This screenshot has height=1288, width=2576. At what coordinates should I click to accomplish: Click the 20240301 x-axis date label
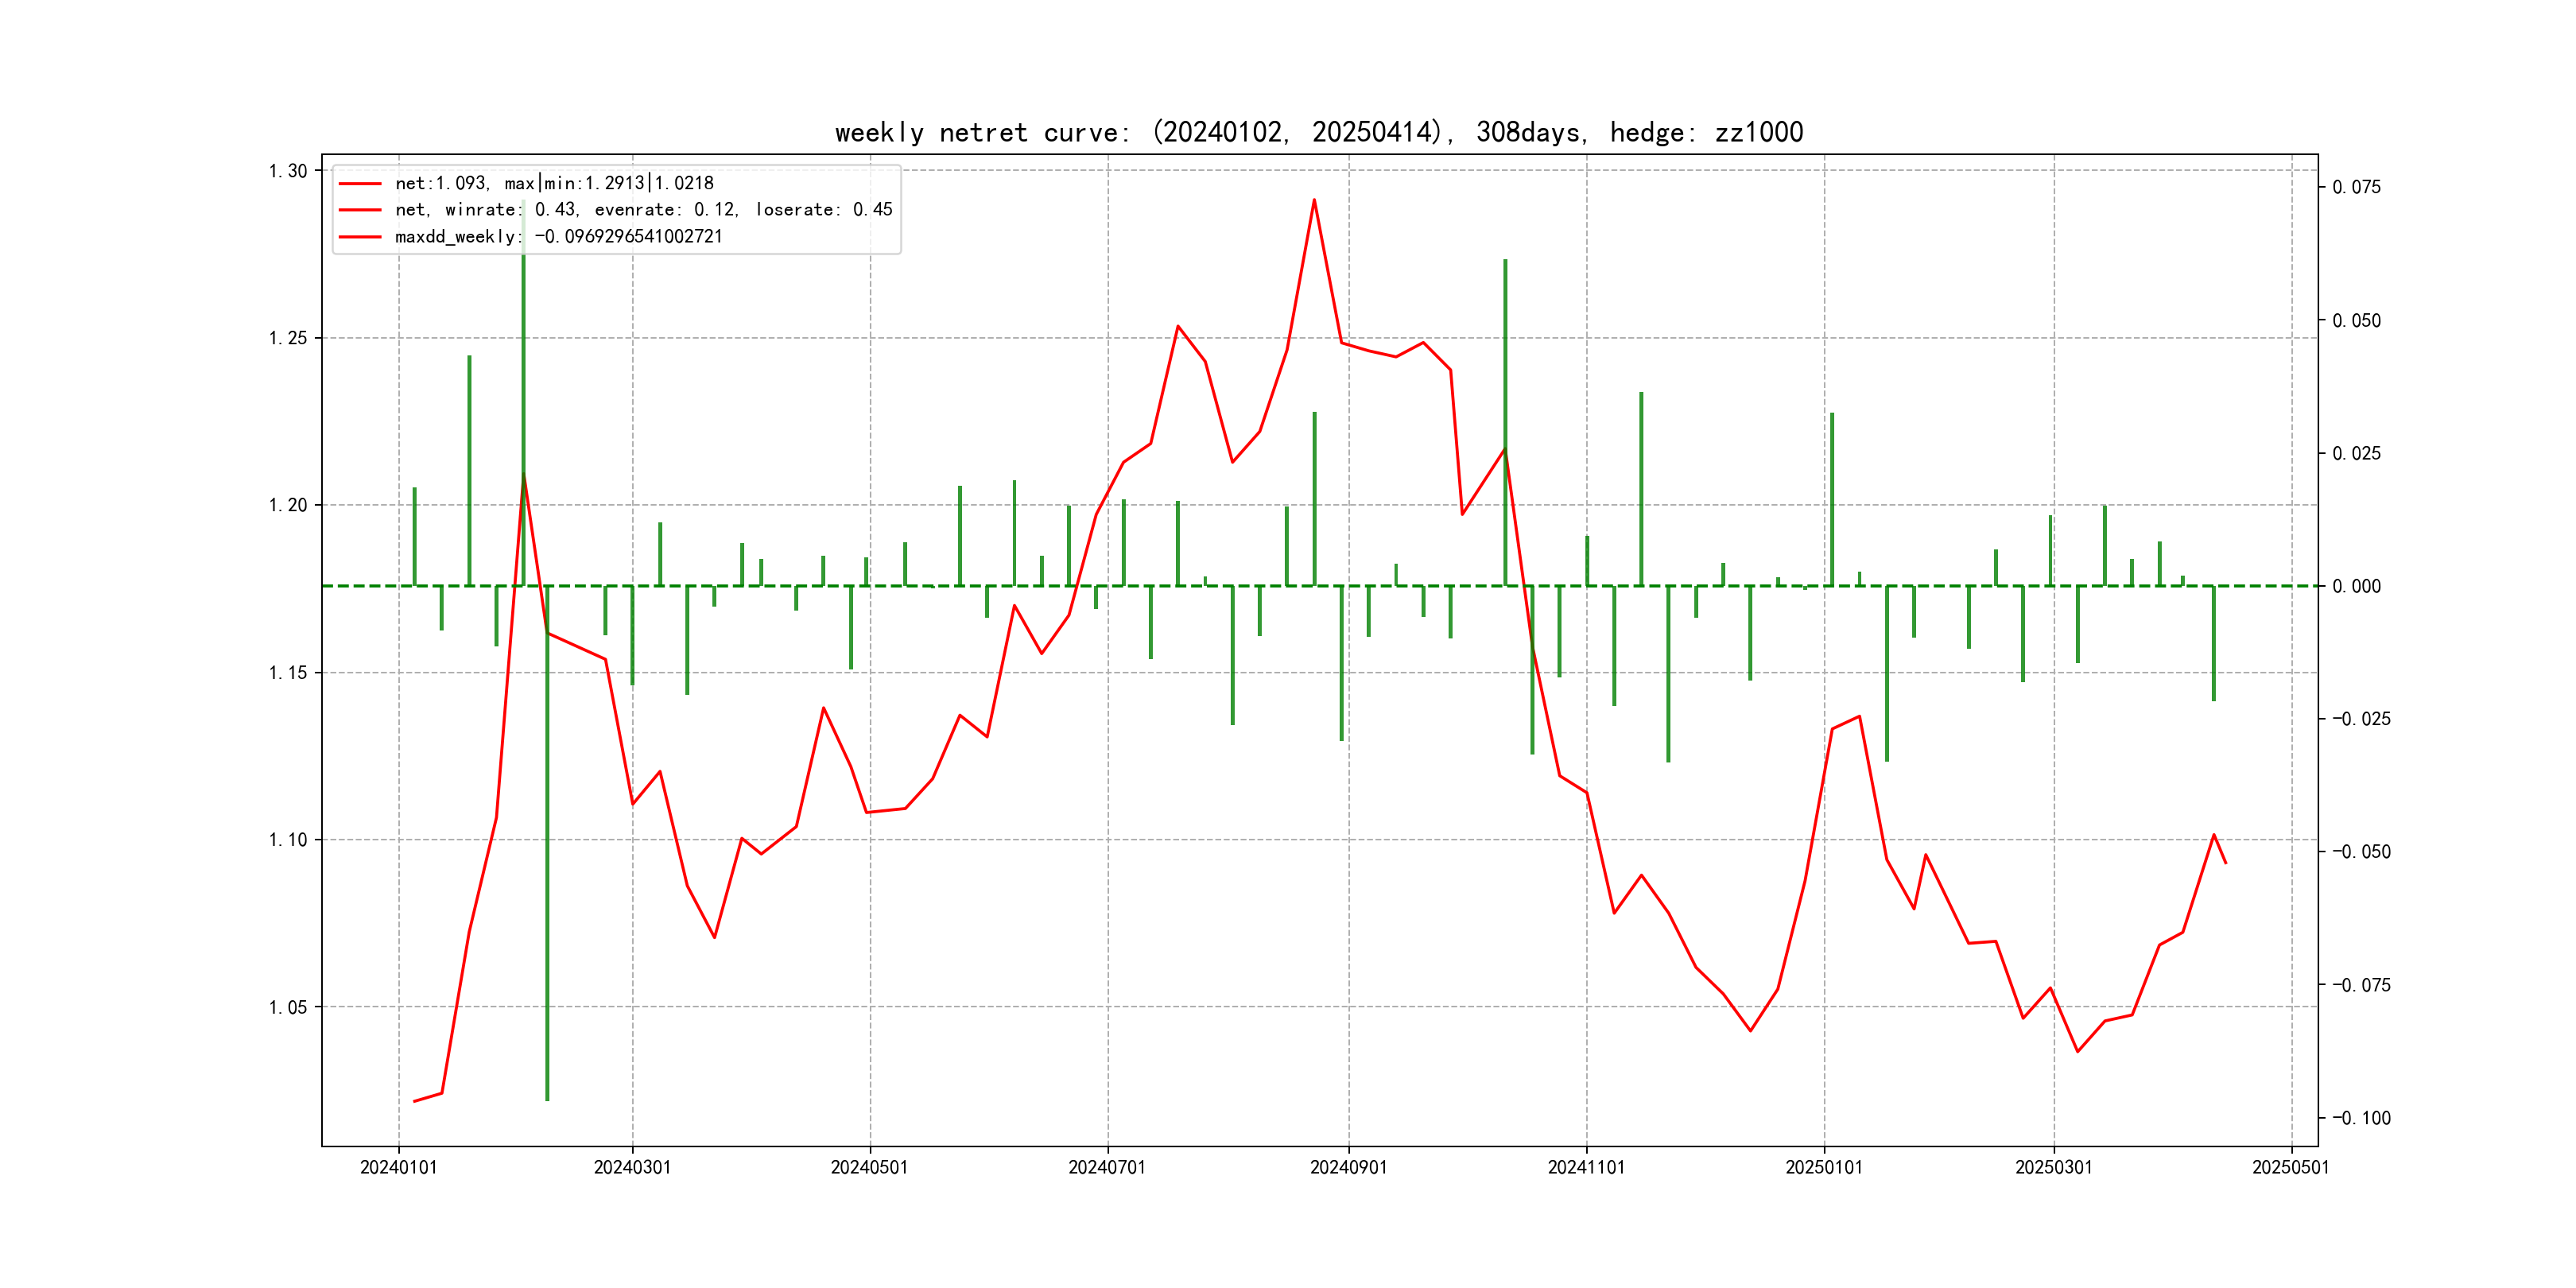632,1167
